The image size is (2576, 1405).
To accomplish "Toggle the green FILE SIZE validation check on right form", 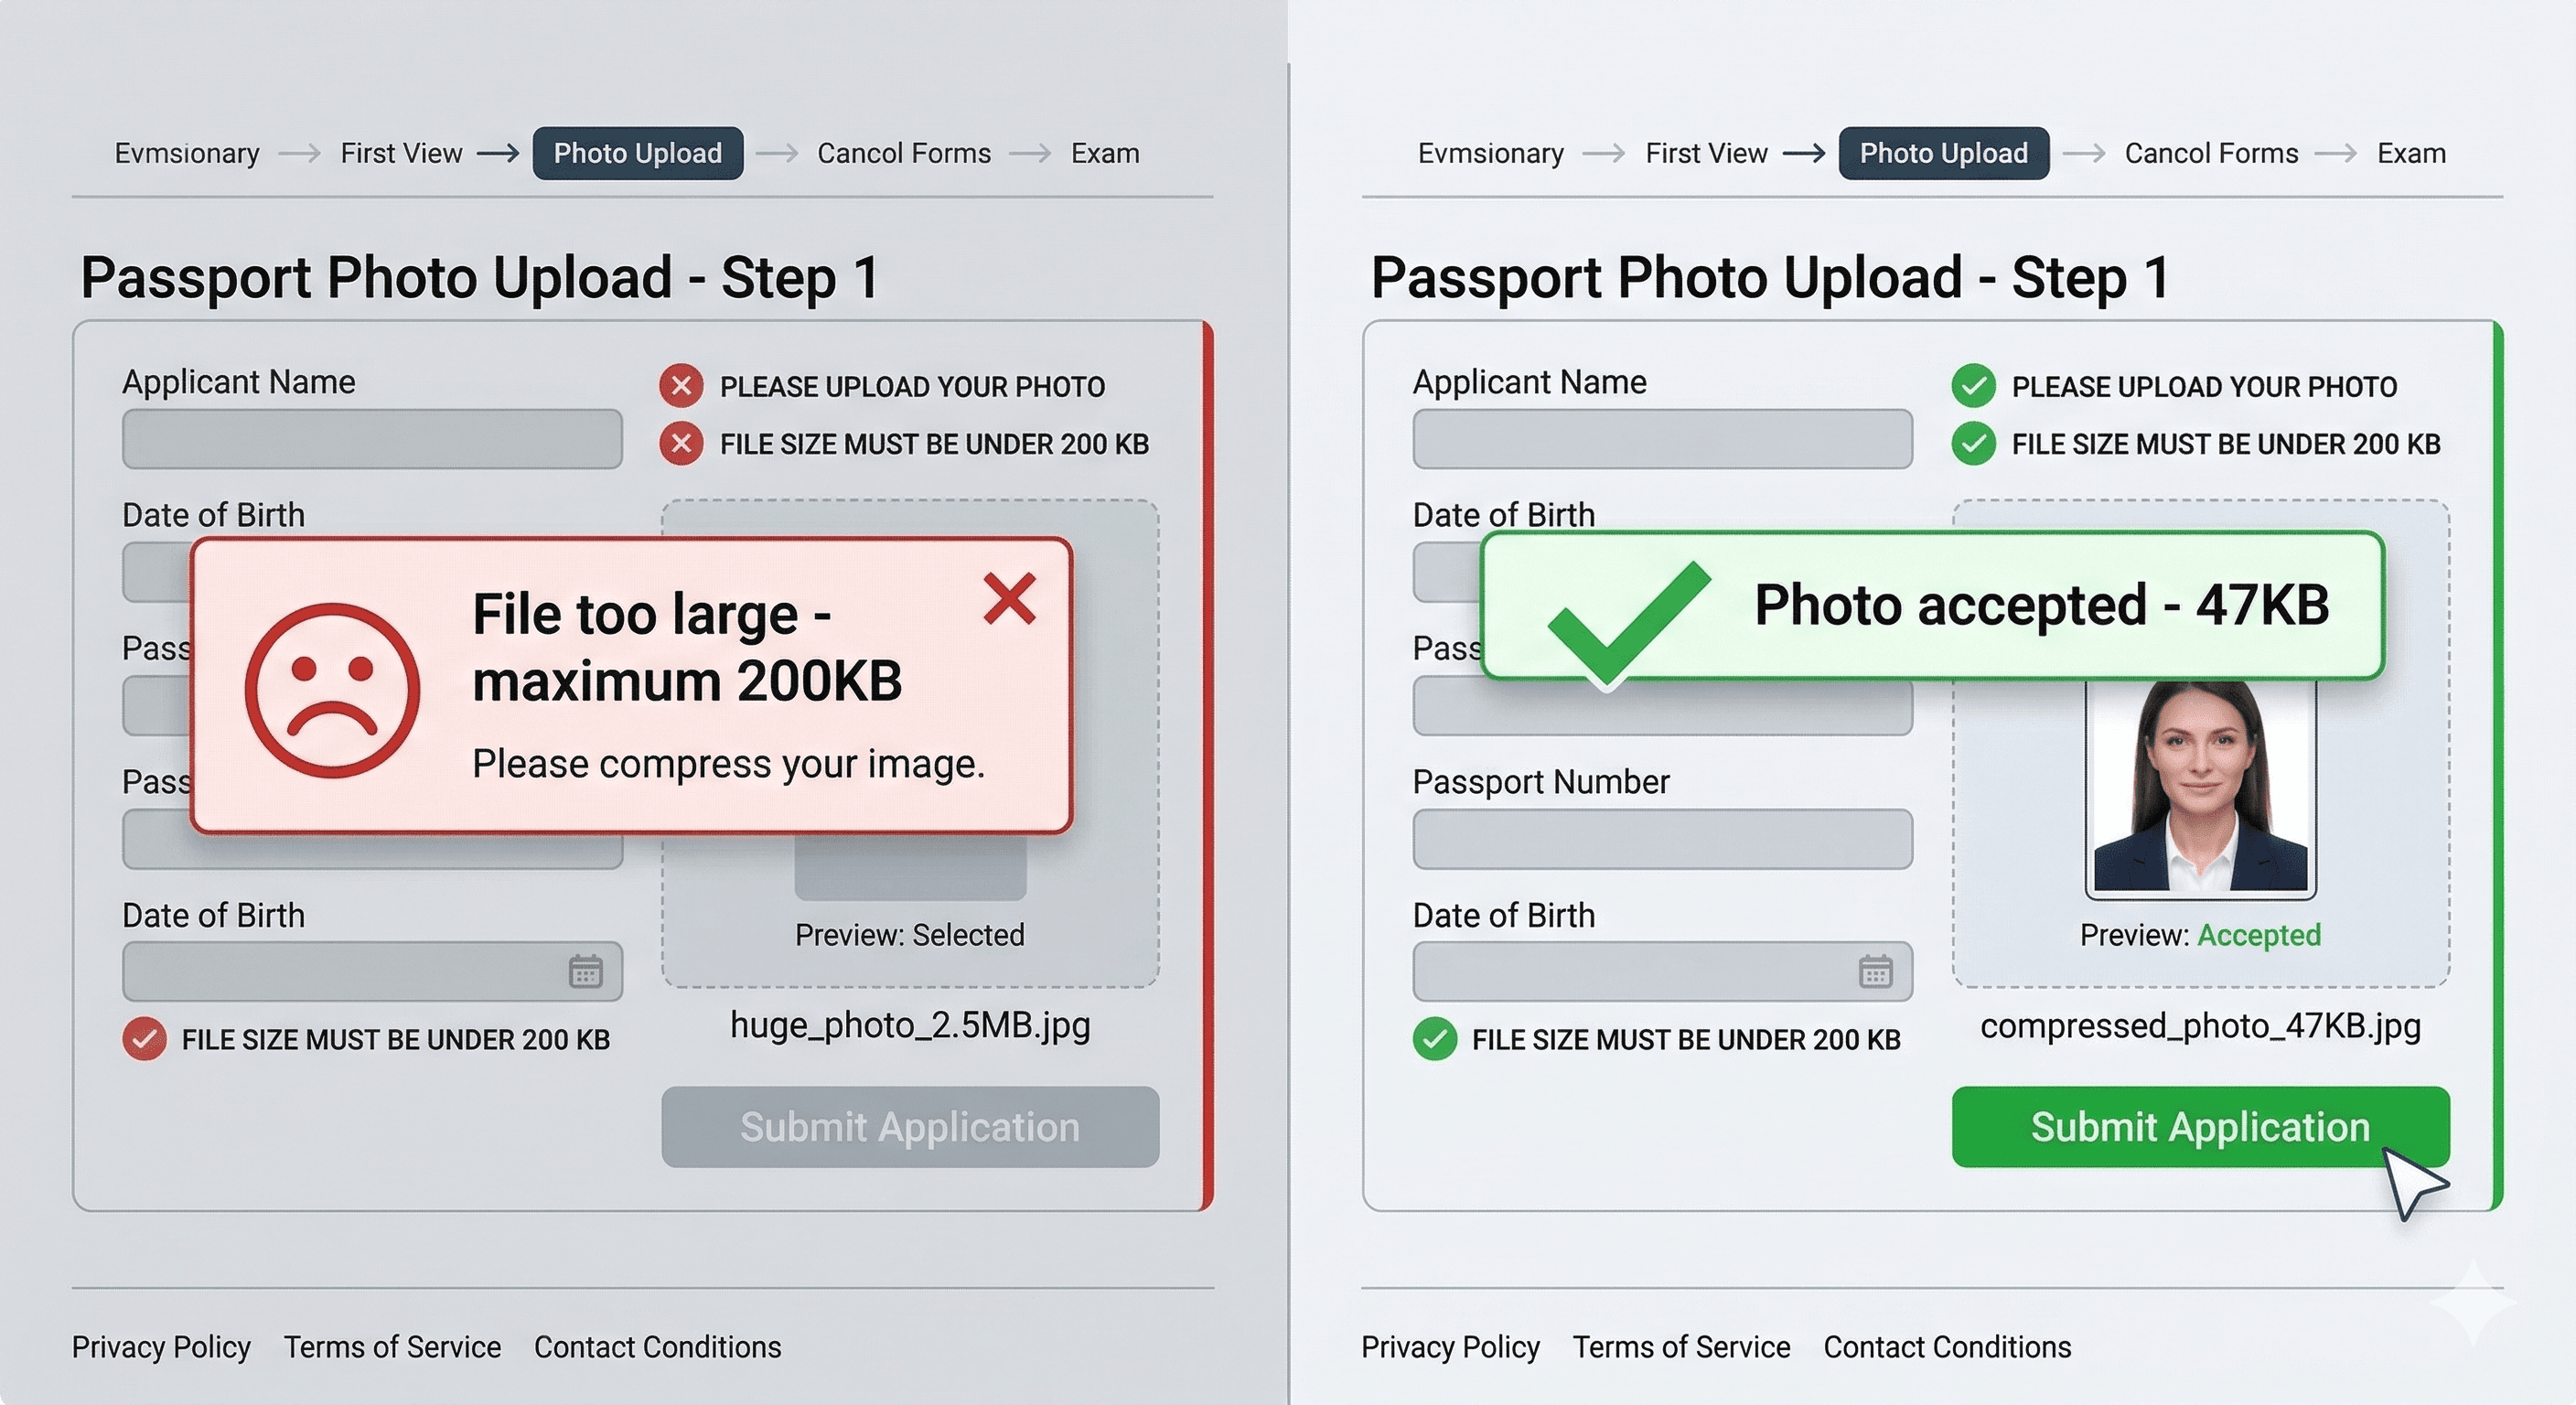I will (x=1972, y=443).
